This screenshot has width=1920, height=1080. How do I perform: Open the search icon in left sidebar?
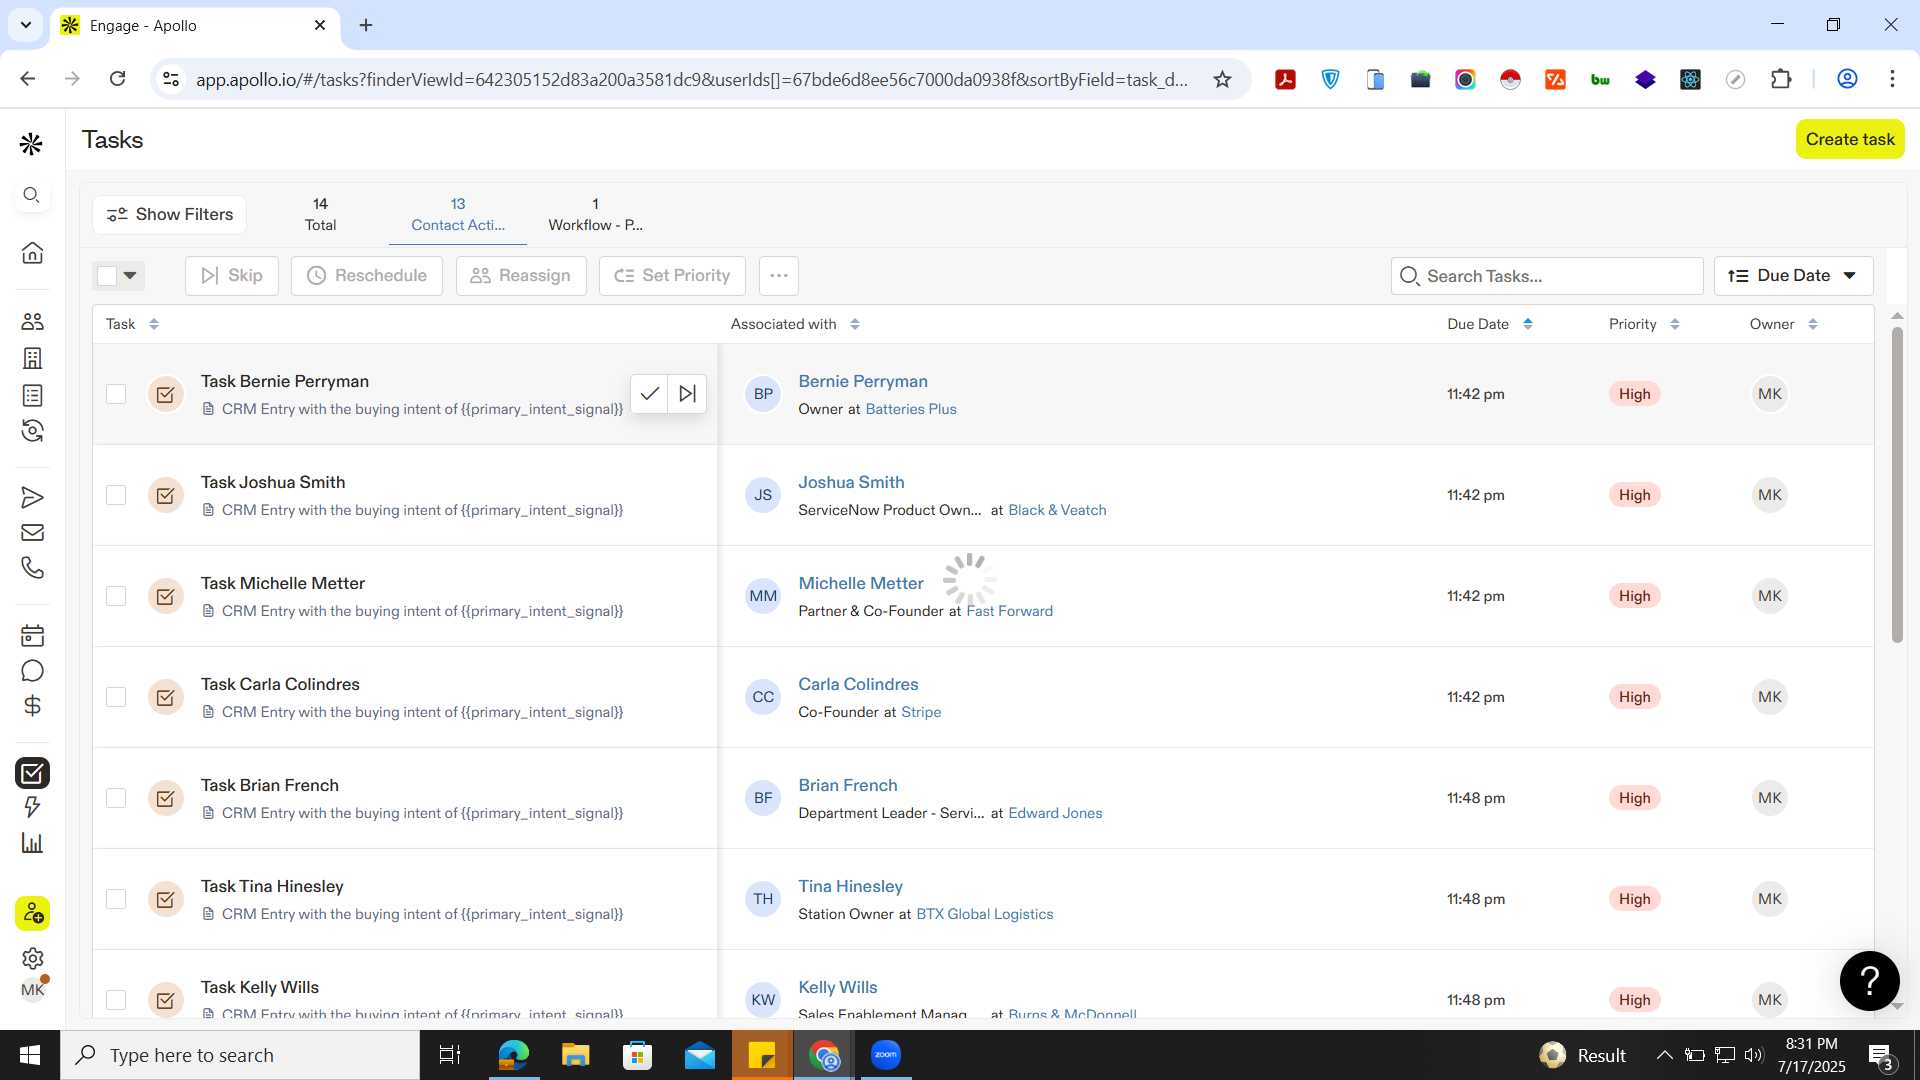point(32,195)
